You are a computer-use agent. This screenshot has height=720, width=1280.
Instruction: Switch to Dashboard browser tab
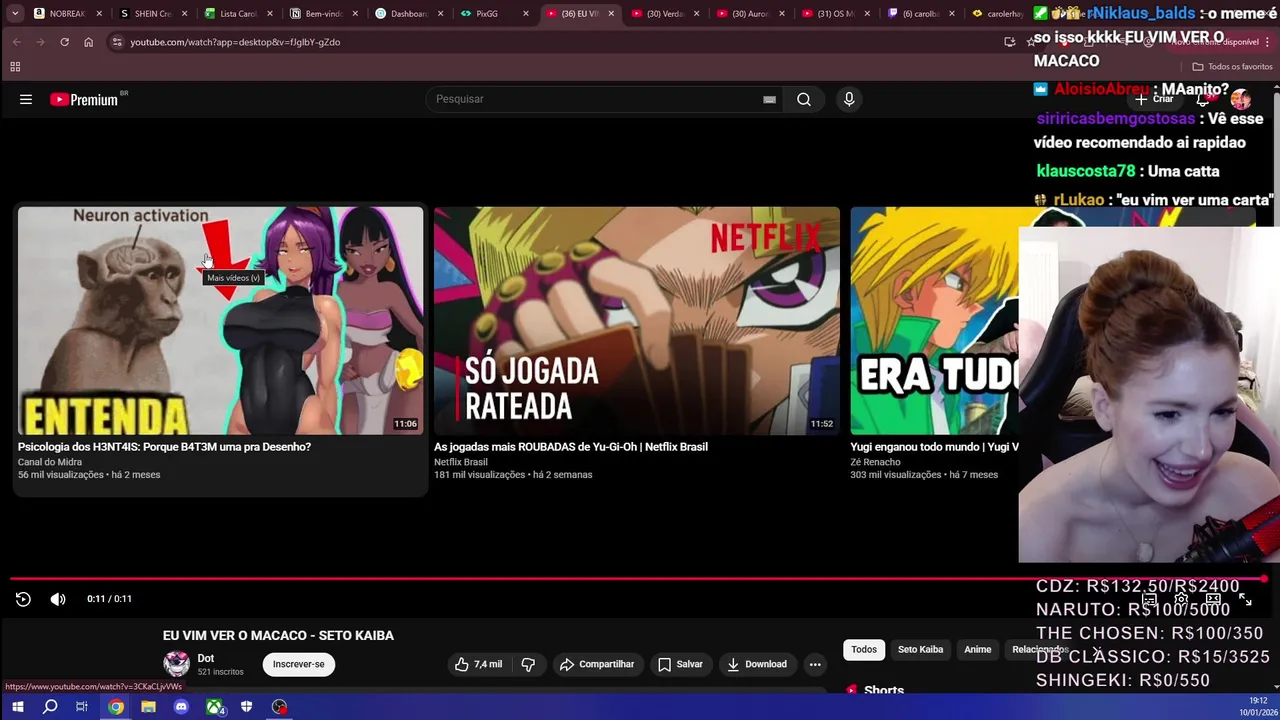pos(408,14)
